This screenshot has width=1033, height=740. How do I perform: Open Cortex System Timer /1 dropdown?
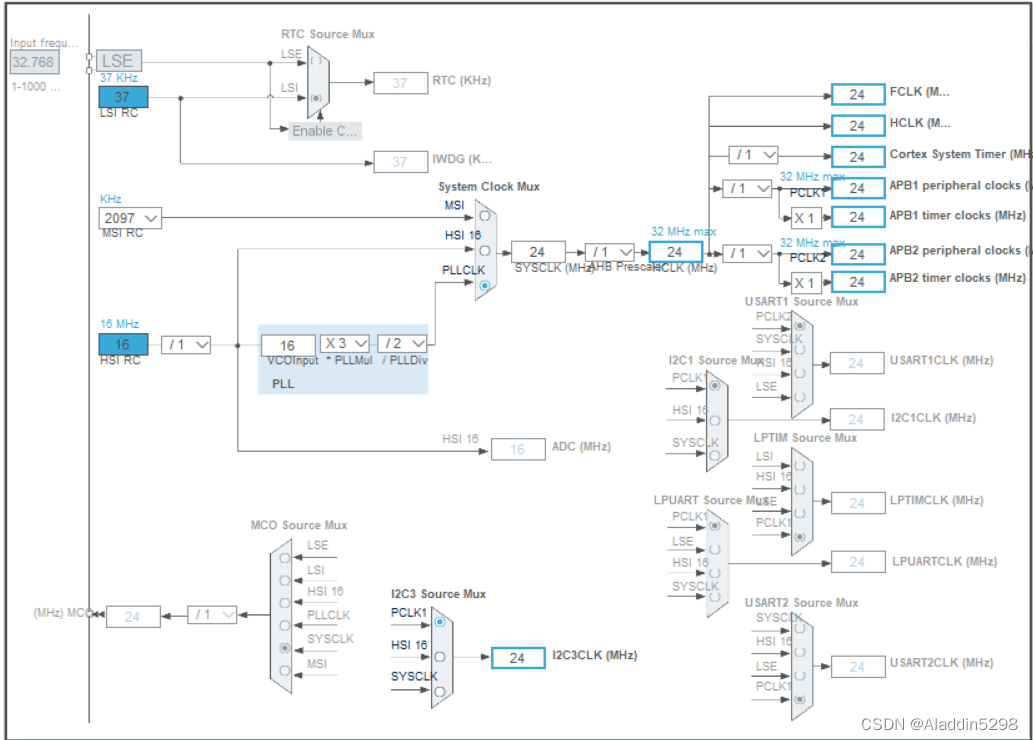point(754,155)
